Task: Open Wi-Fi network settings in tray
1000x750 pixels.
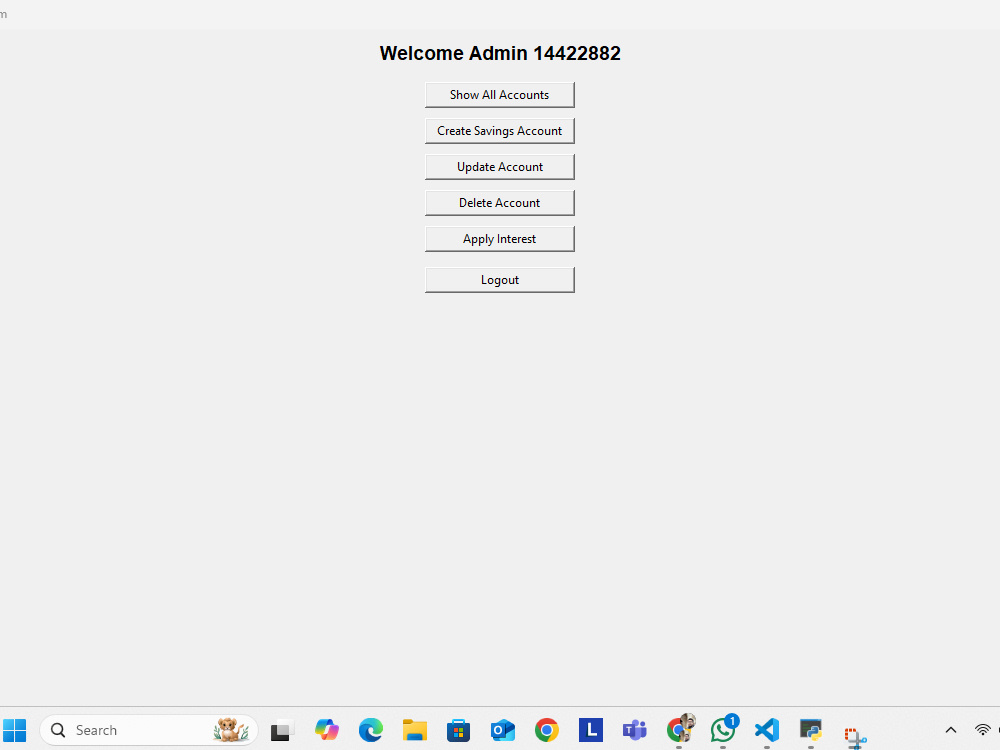Action: (x=983, y=730)
